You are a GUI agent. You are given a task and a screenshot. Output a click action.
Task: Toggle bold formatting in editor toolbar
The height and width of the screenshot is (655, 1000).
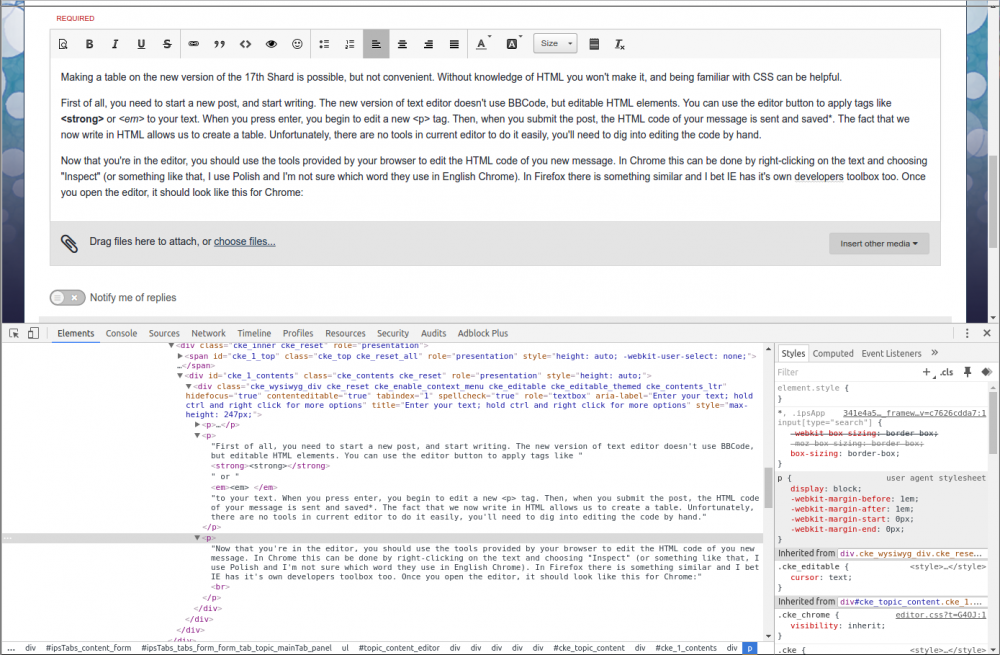89,44
